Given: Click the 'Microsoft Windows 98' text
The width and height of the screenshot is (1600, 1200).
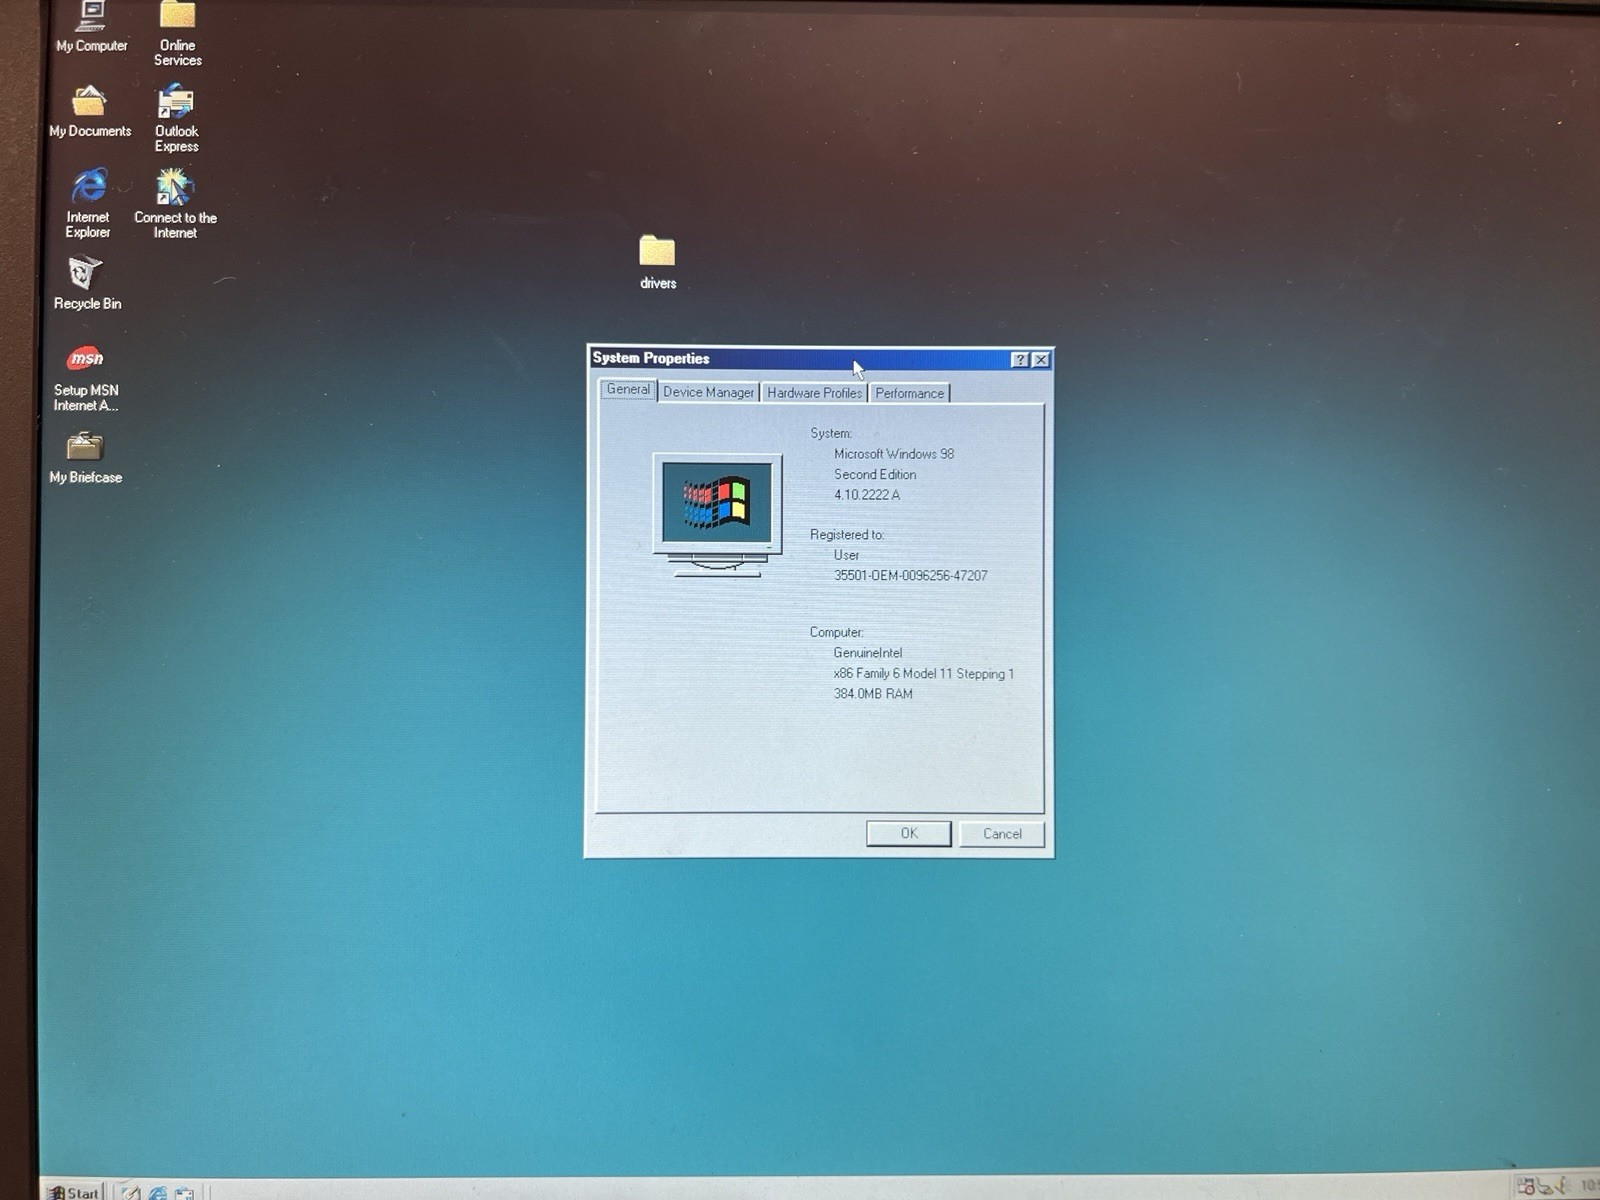Looking at the screenshot, I should (894, 454).
